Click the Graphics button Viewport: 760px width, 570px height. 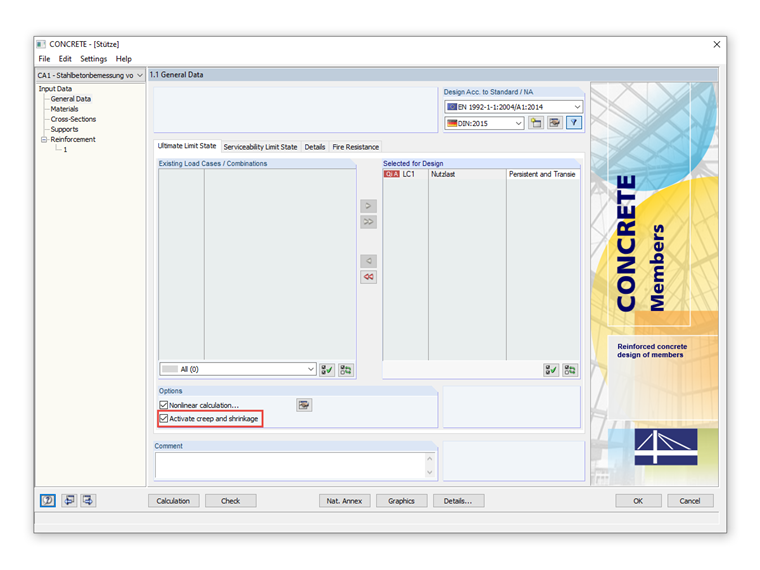[x=401, y=501]
